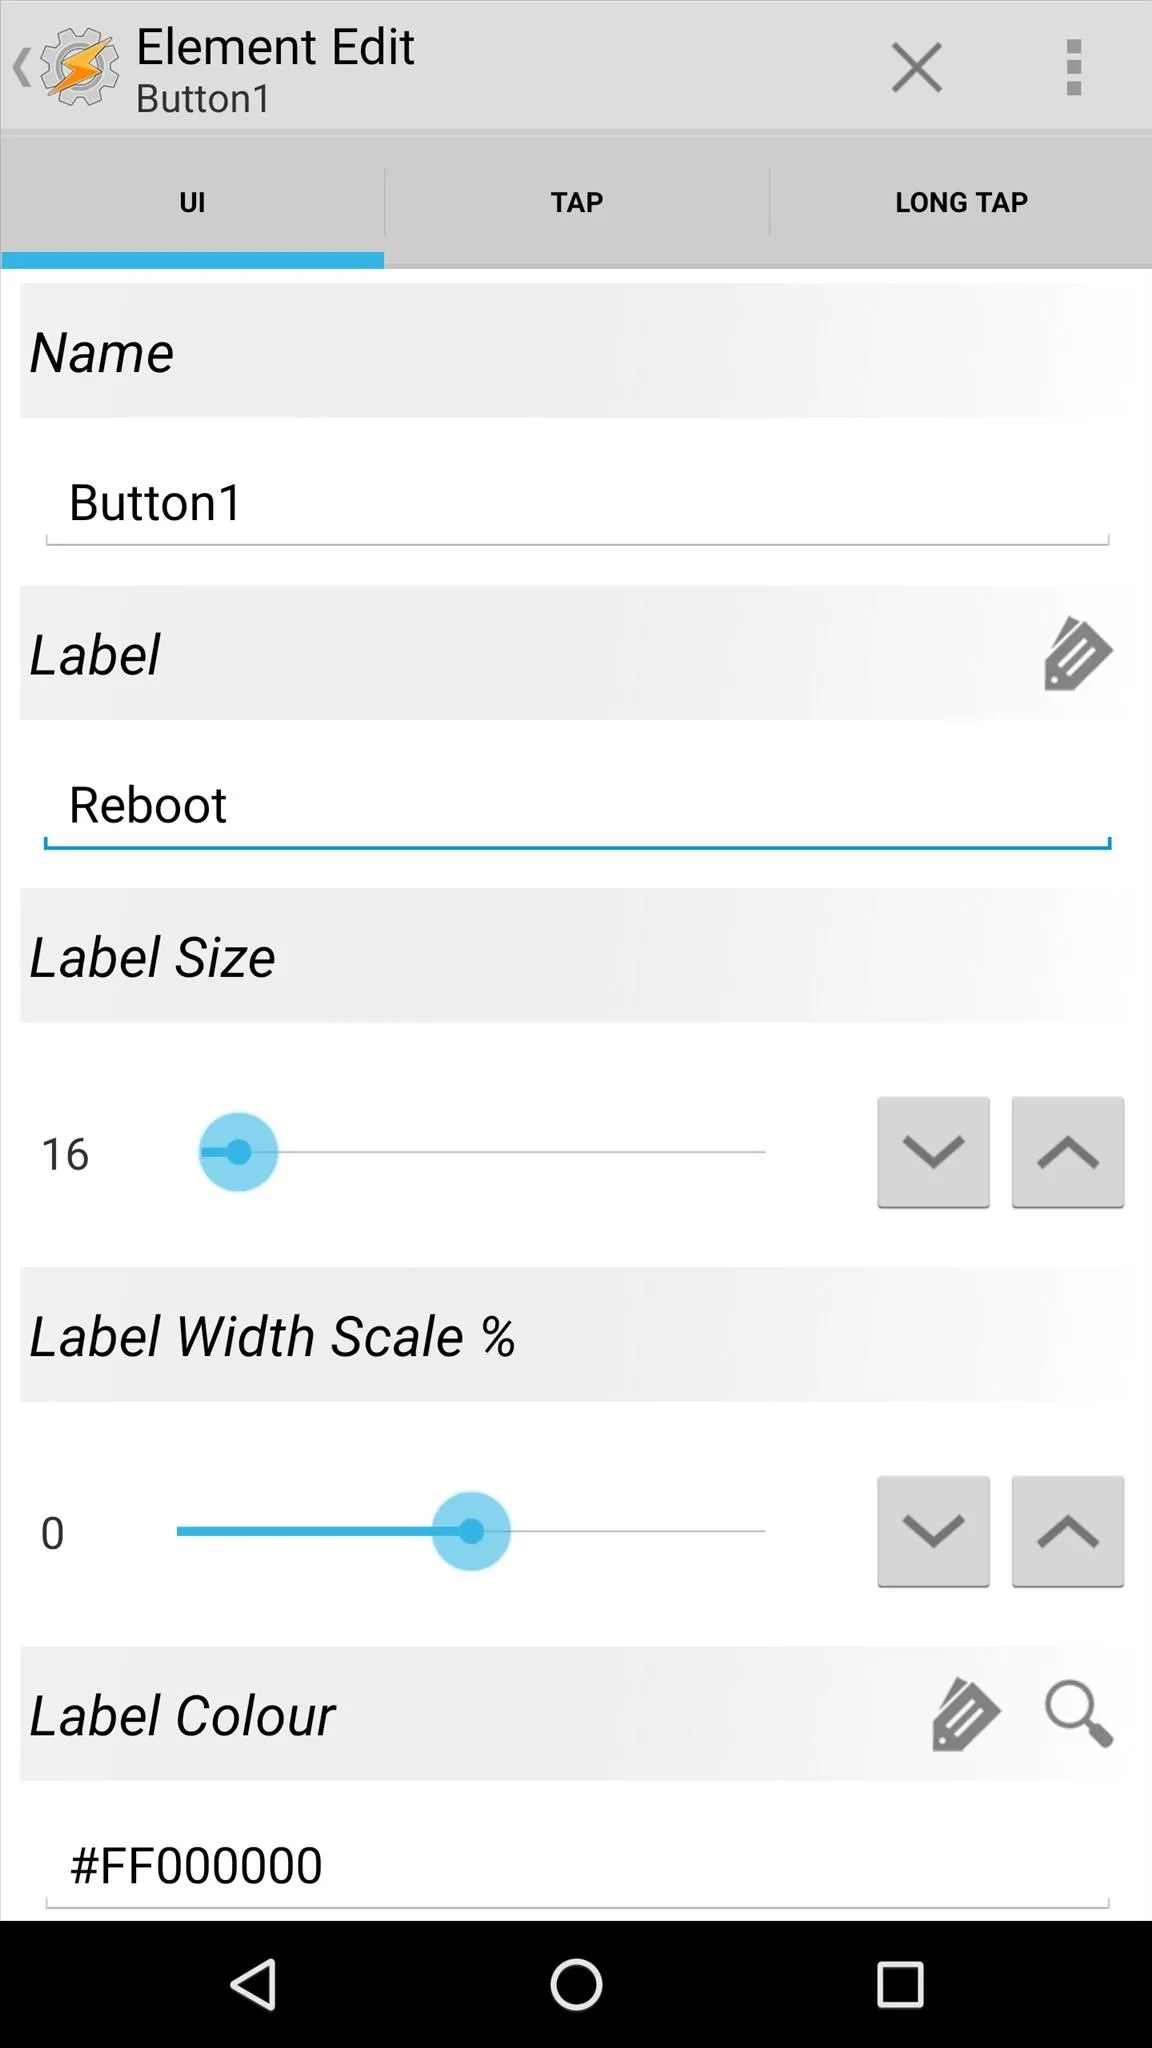The width and height of the screenshot is (1152, 2048).
Task: Select the UI tab
Action: [192, 202]
